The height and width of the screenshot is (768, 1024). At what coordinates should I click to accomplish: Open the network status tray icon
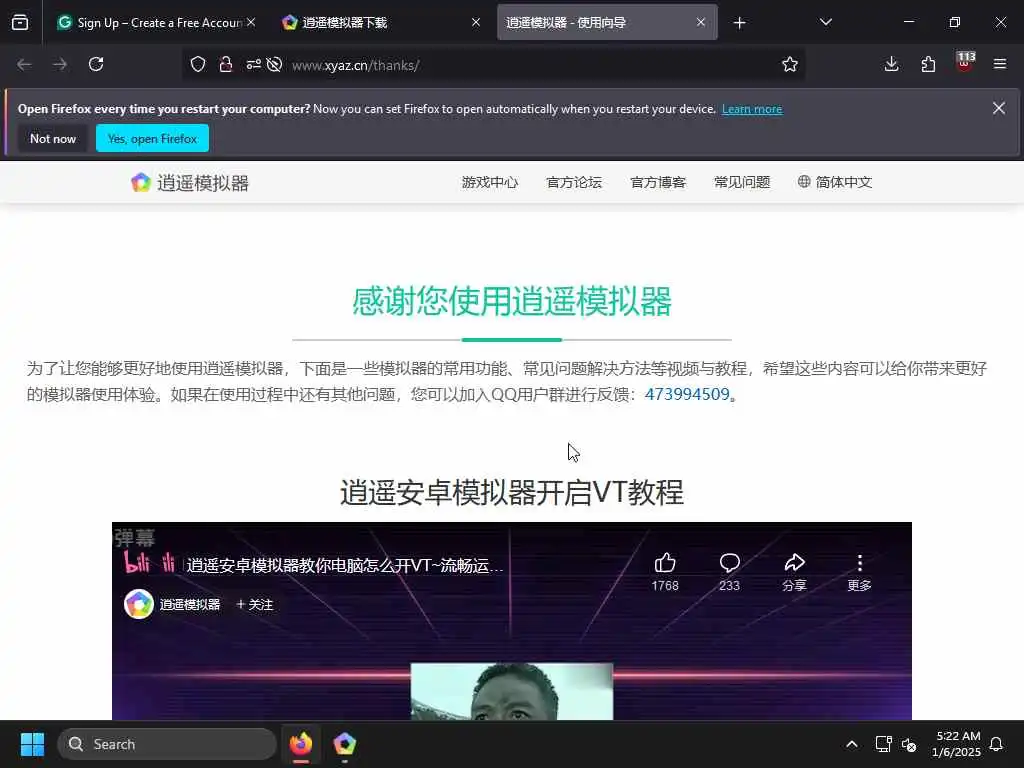pyautogui.click(x=883, y=744)
